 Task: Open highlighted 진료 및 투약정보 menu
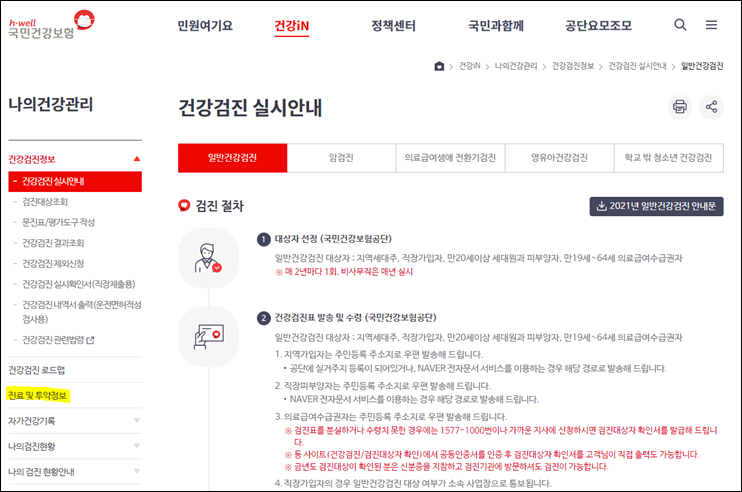pyautogui.click(x=37, y=395)
